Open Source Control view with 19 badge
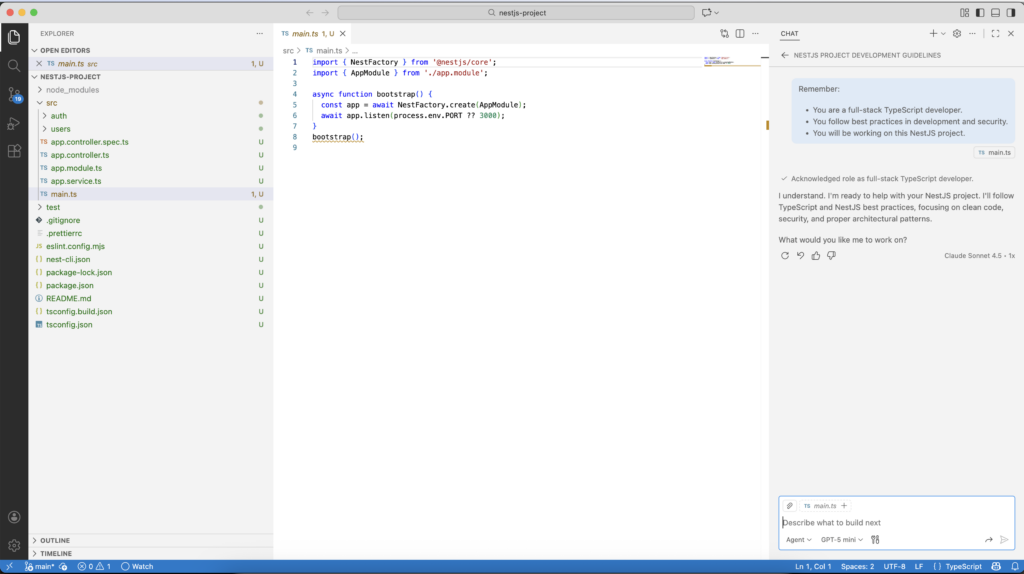 [x=14, y=95]
